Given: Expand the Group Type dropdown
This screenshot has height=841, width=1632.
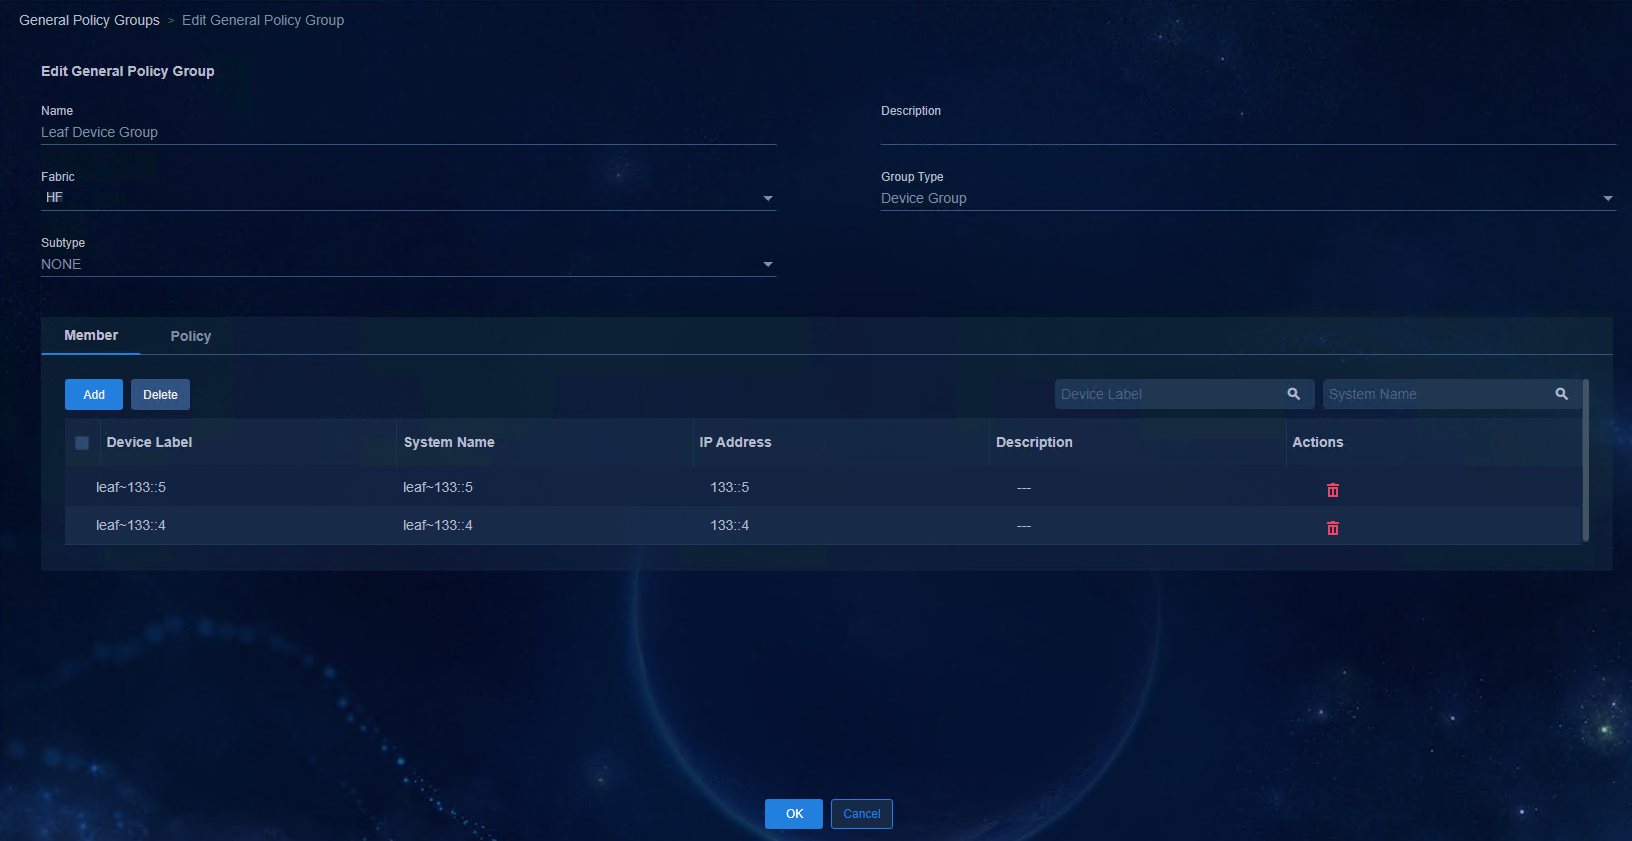Looking at the screenshot, I should tap(1248, 198).
